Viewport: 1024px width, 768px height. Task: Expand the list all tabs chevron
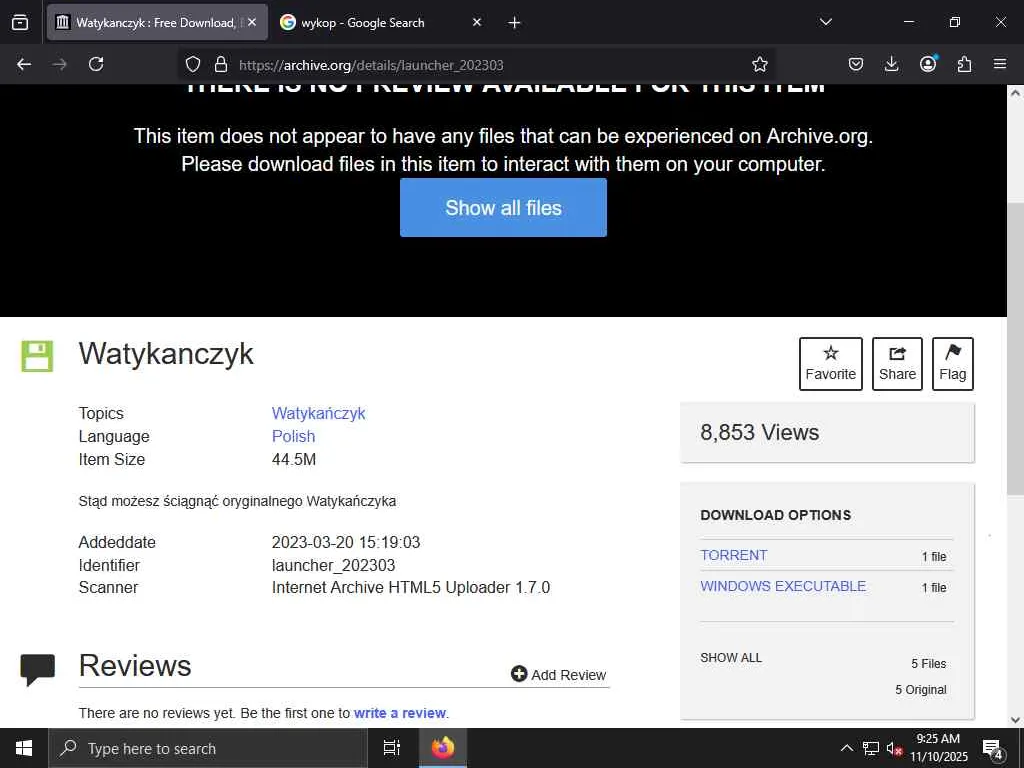825,22
